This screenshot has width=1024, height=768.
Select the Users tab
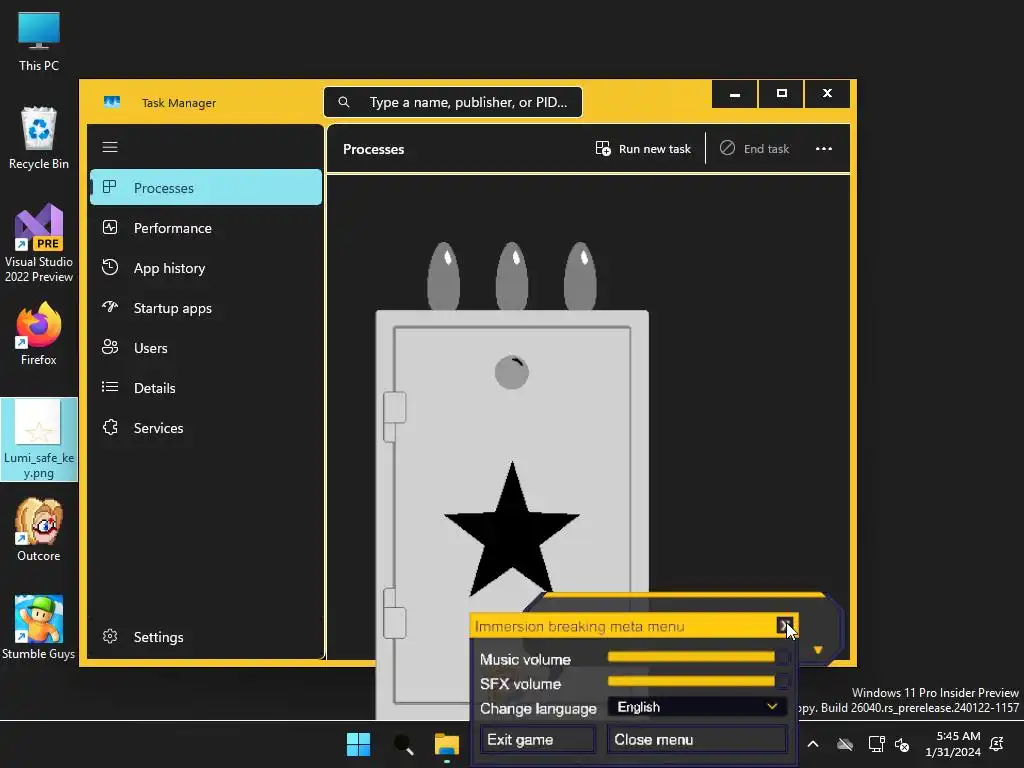click(x=206, y=347)
